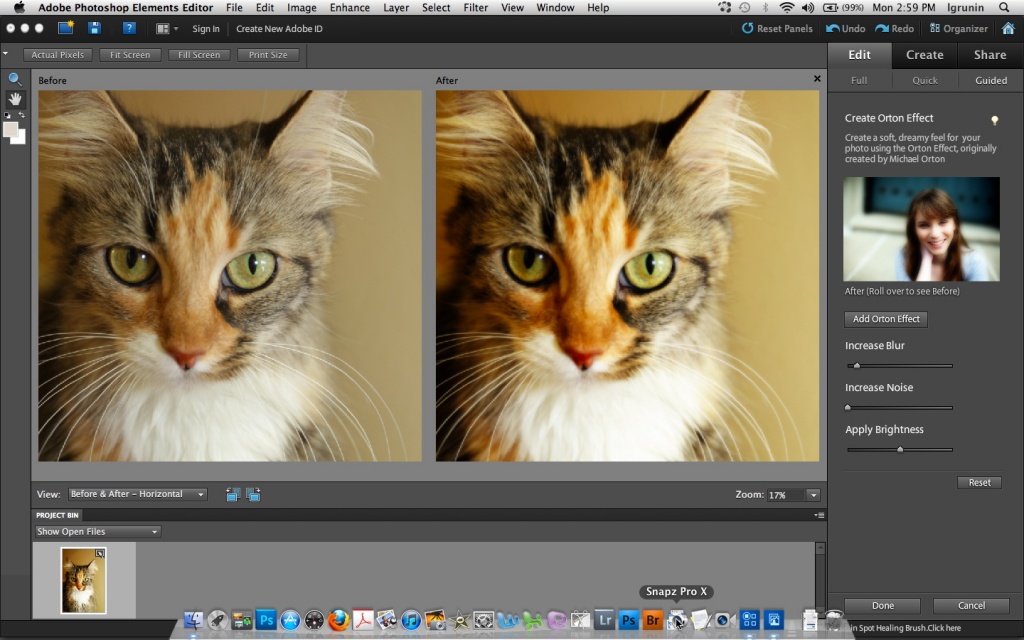1024x640 pixels.
Task: Select the cat thumbnail in Project Bin
Action: [x=84, y=581]
